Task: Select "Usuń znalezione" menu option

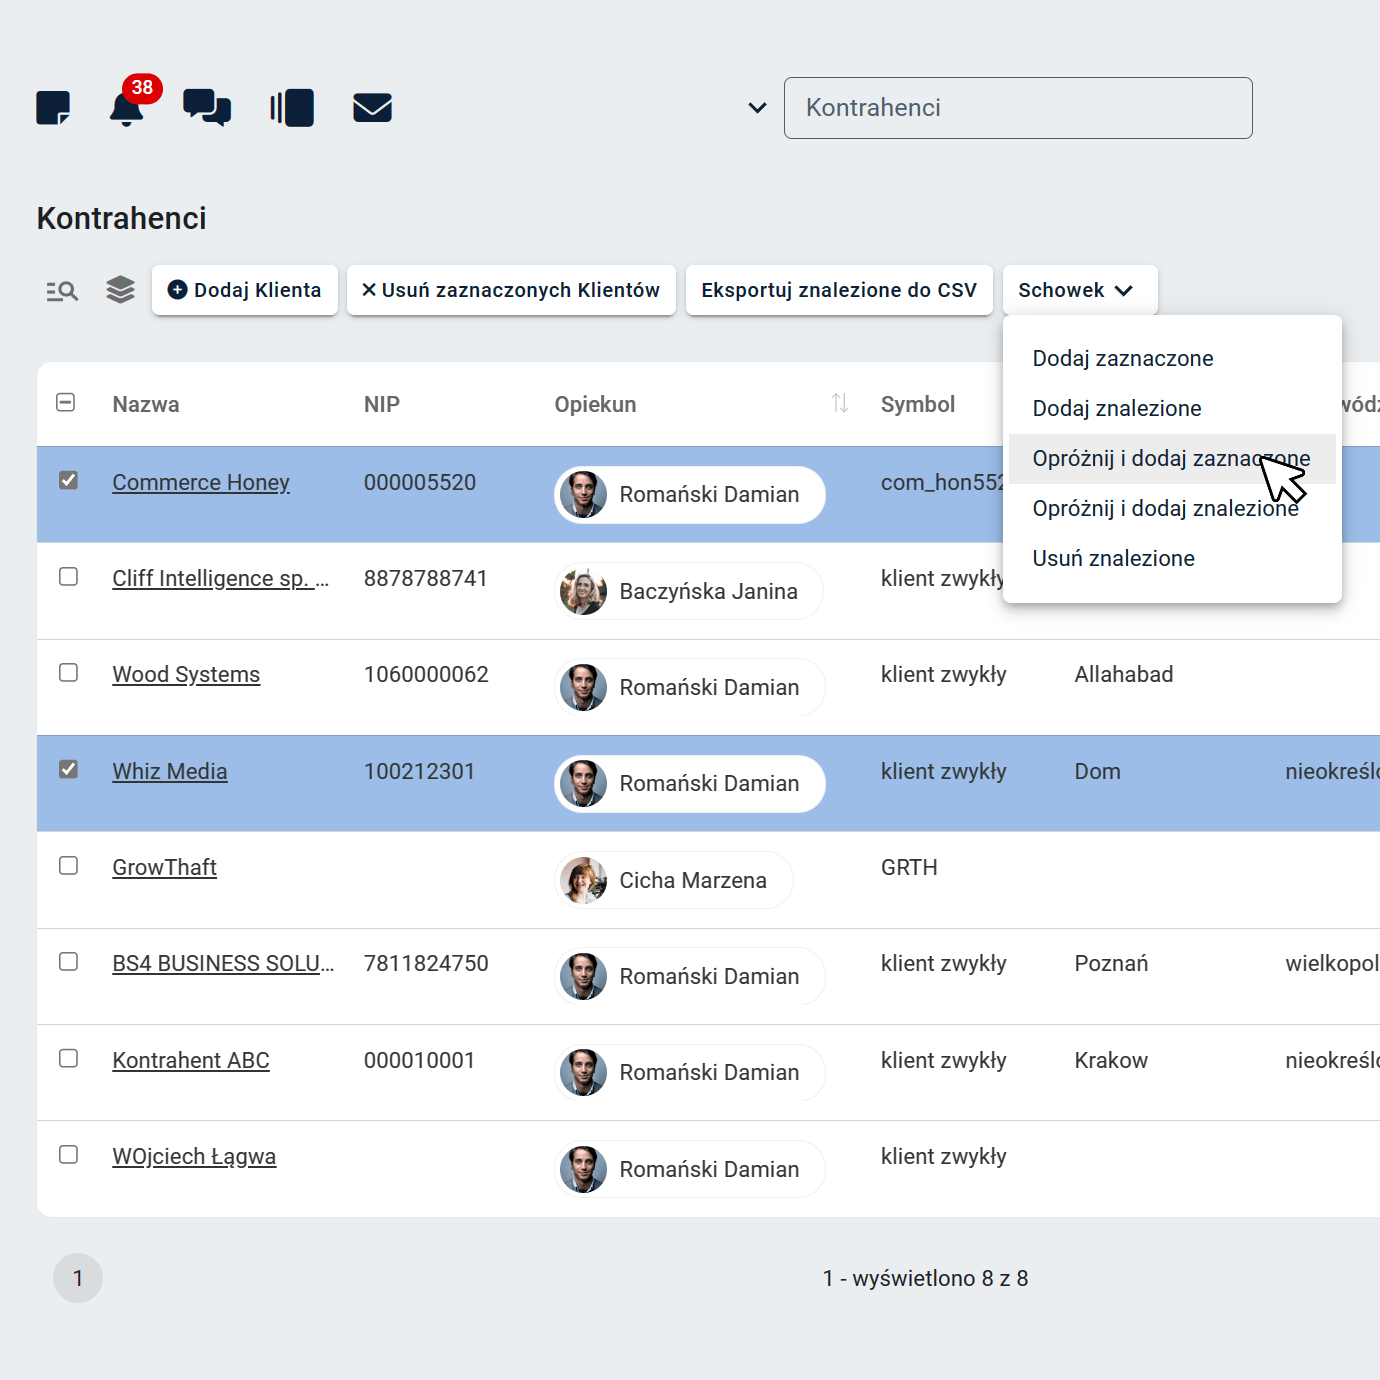Action: pos(1113,559)
